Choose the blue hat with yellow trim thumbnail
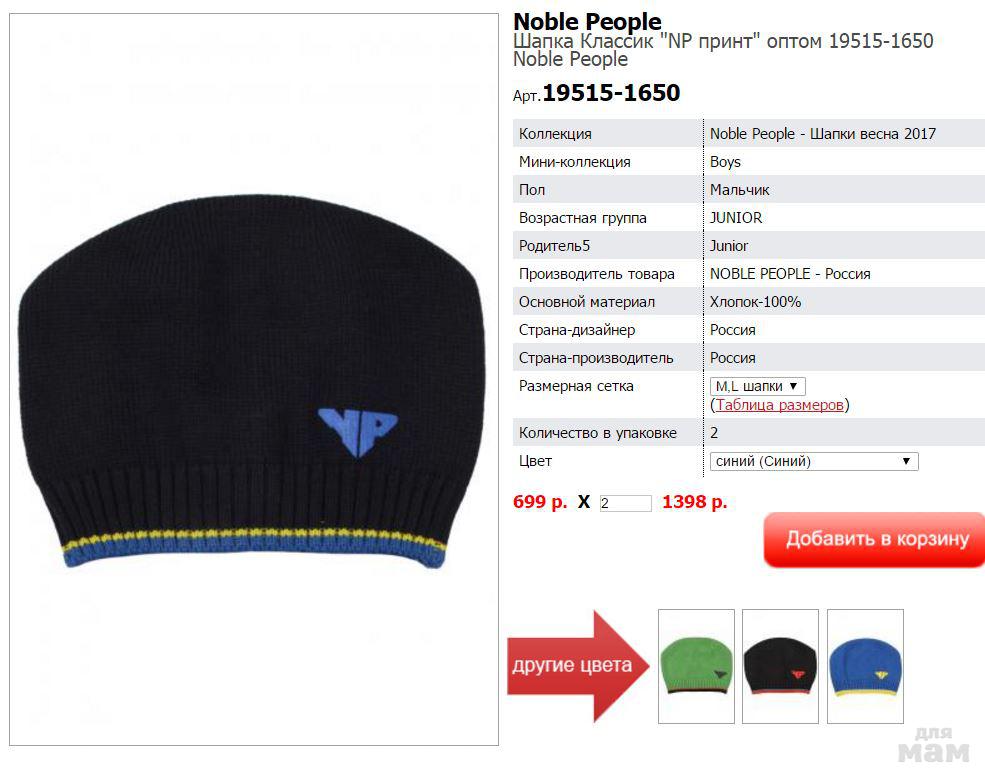The height and width of the screenshot is (777, 985). 865,666
